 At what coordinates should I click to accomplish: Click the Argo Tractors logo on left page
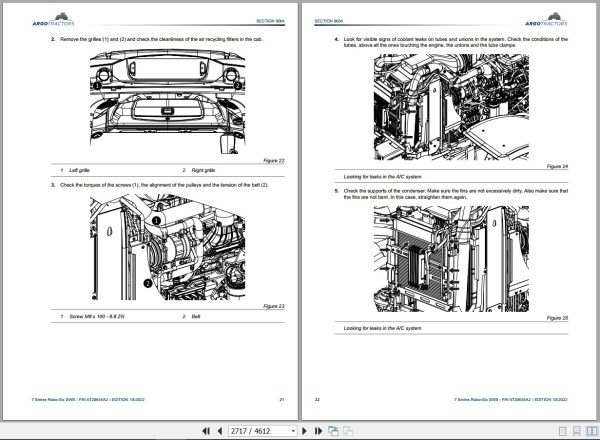tap(54, 20)
